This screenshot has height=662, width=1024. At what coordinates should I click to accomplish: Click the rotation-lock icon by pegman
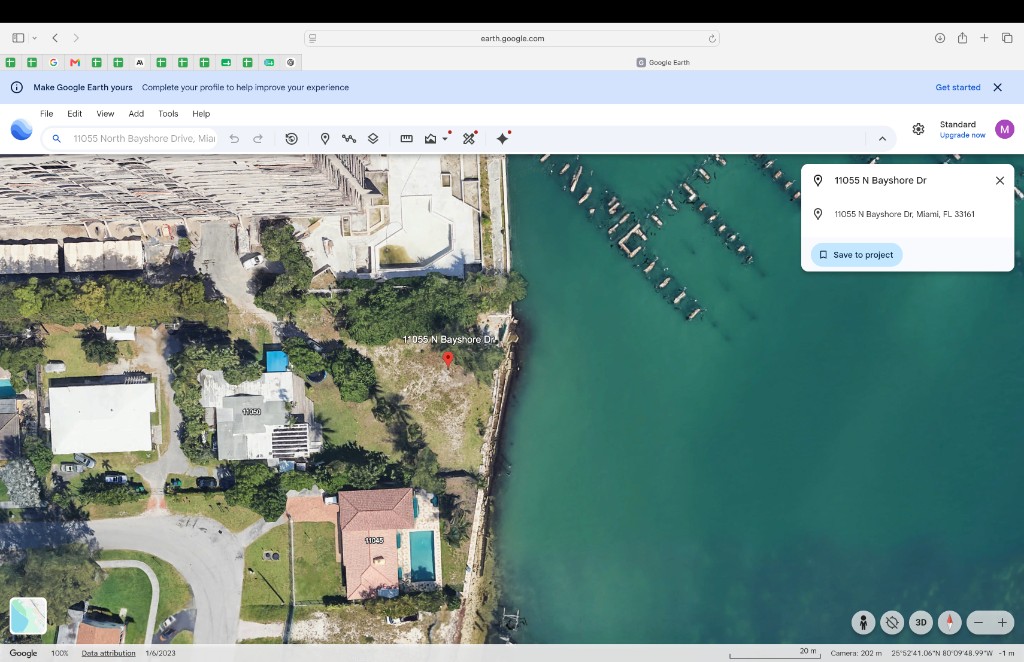click(892, 622)
